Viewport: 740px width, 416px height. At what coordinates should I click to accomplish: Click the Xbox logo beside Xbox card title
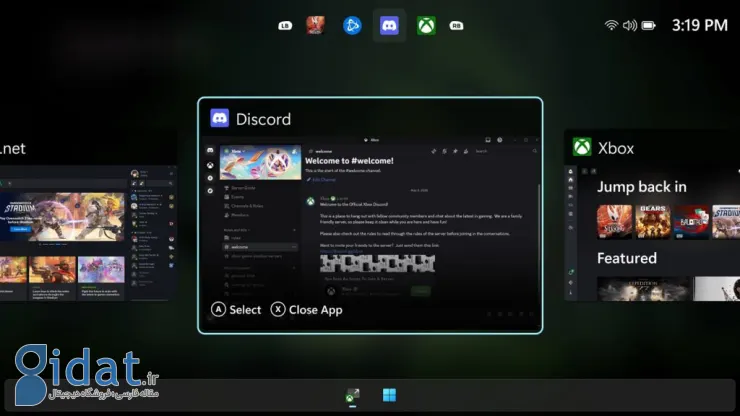tap(582, 147)
